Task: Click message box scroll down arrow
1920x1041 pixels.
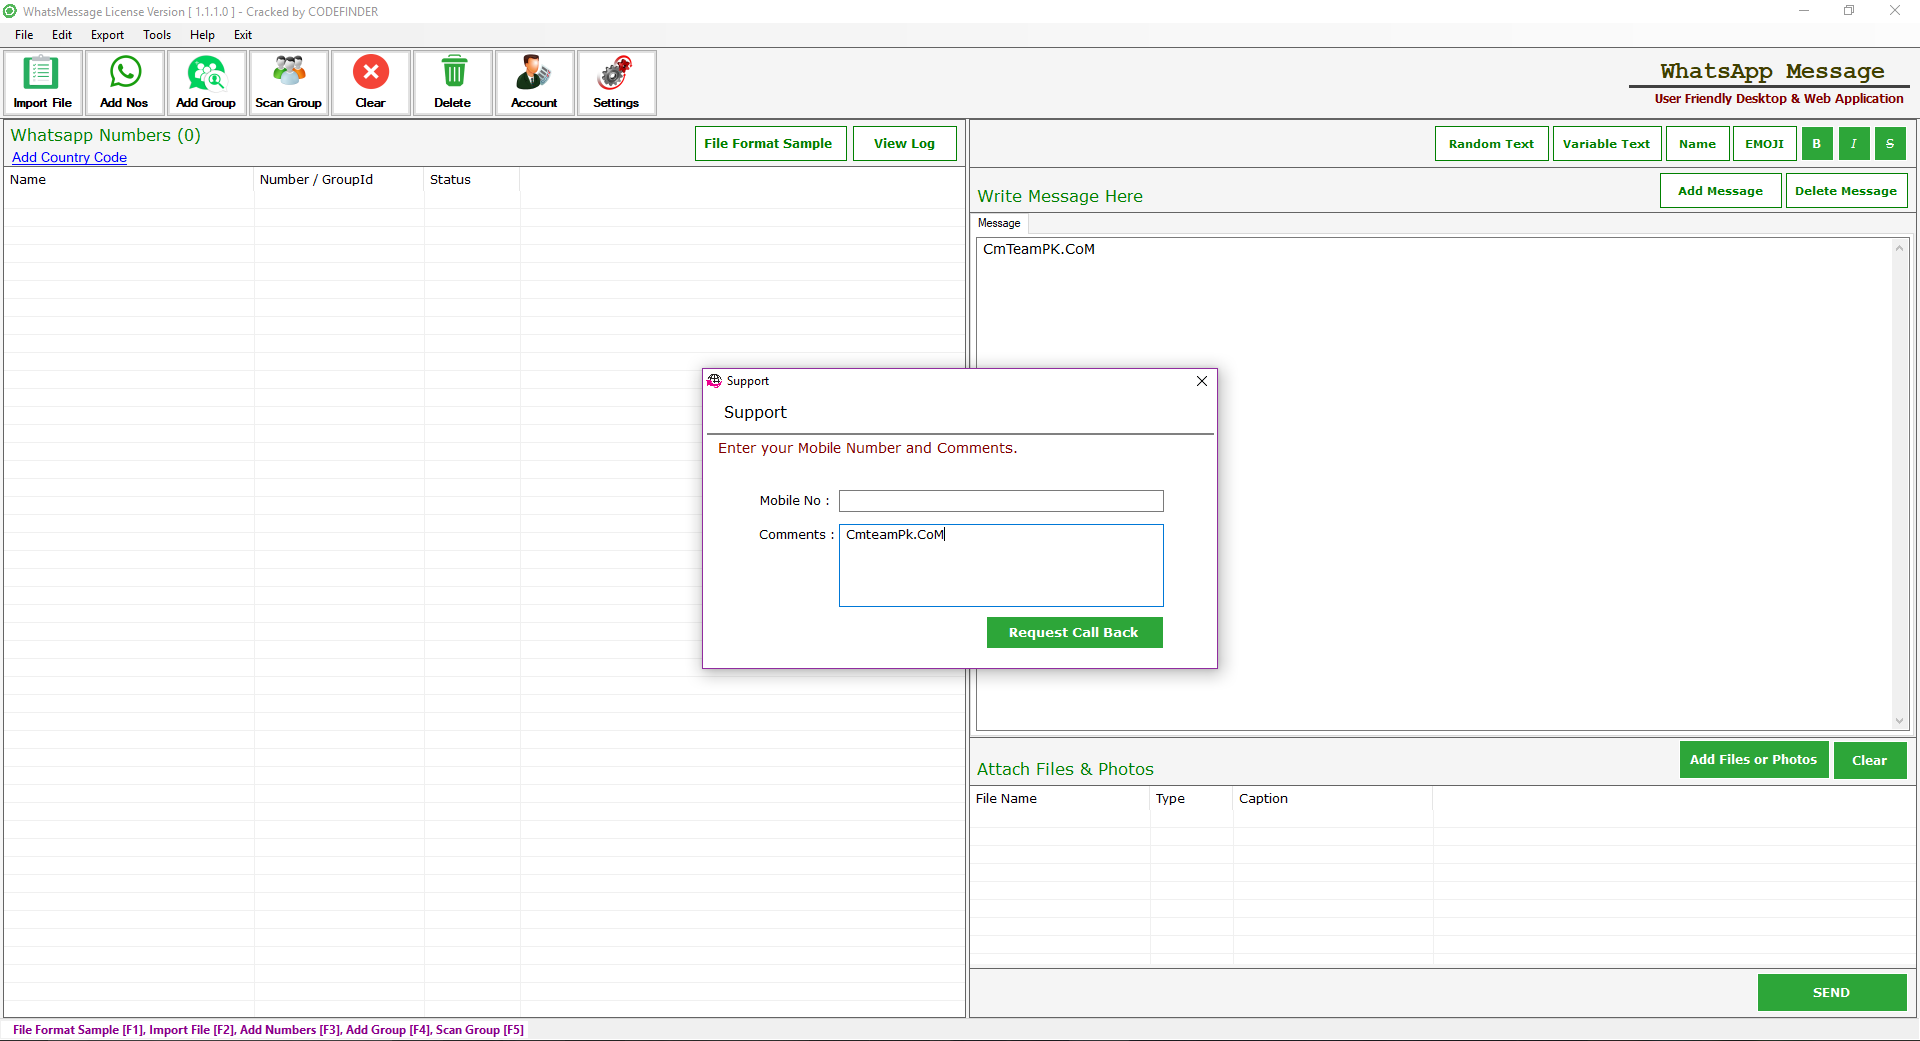Action: (1899, 721)
